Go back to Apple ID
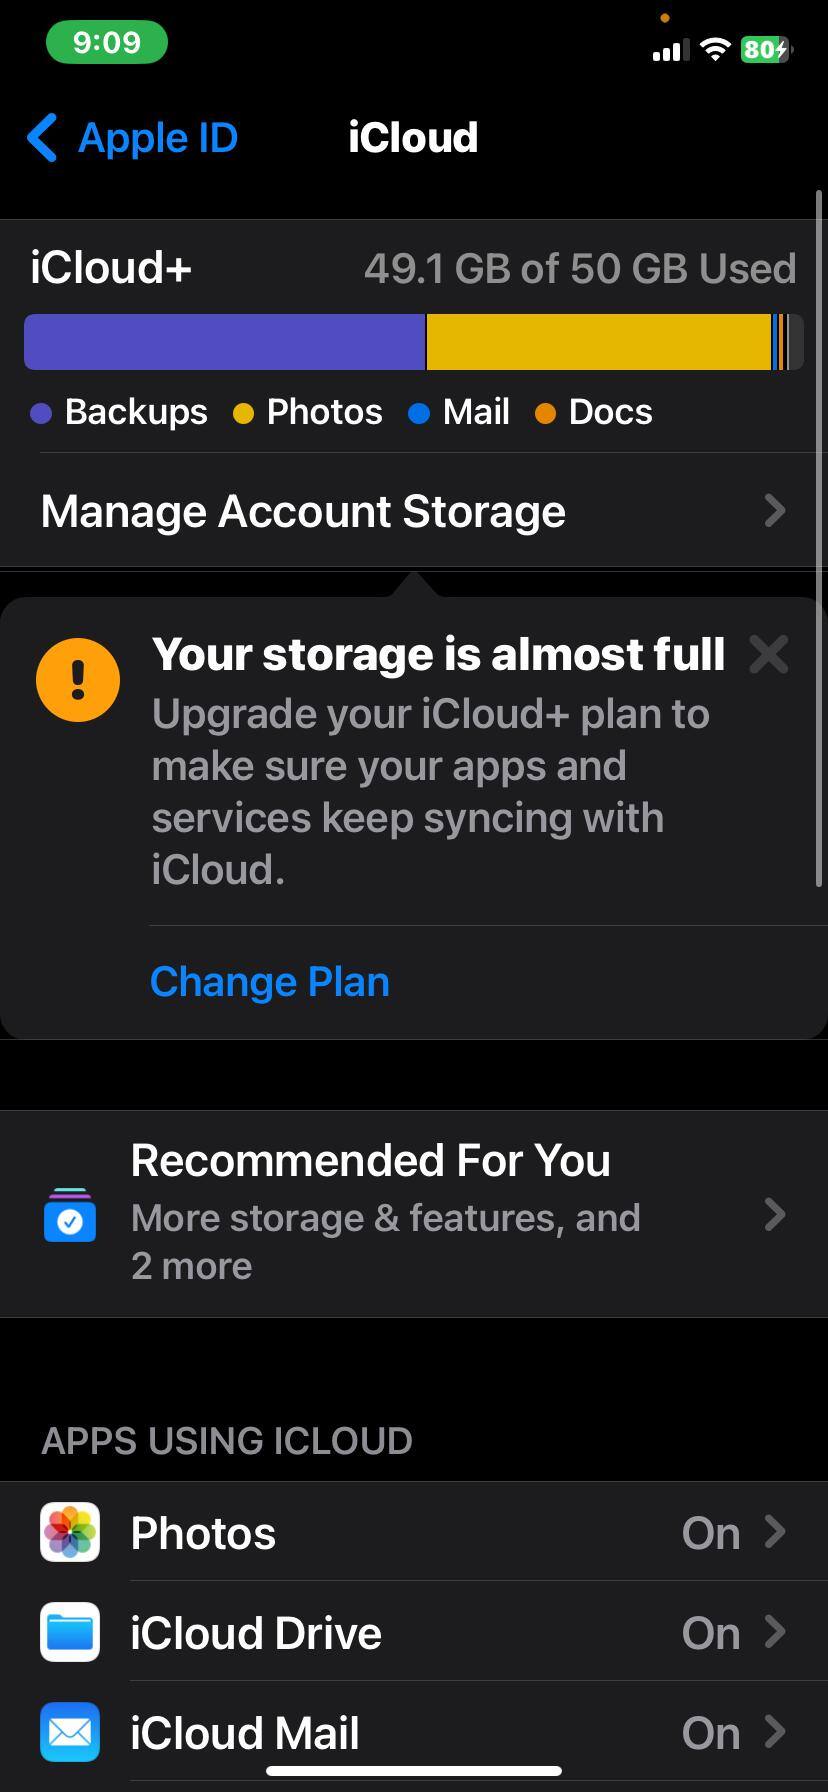Image resolution: width=828 pixels, height=1792 pixels. pos(157,138)
